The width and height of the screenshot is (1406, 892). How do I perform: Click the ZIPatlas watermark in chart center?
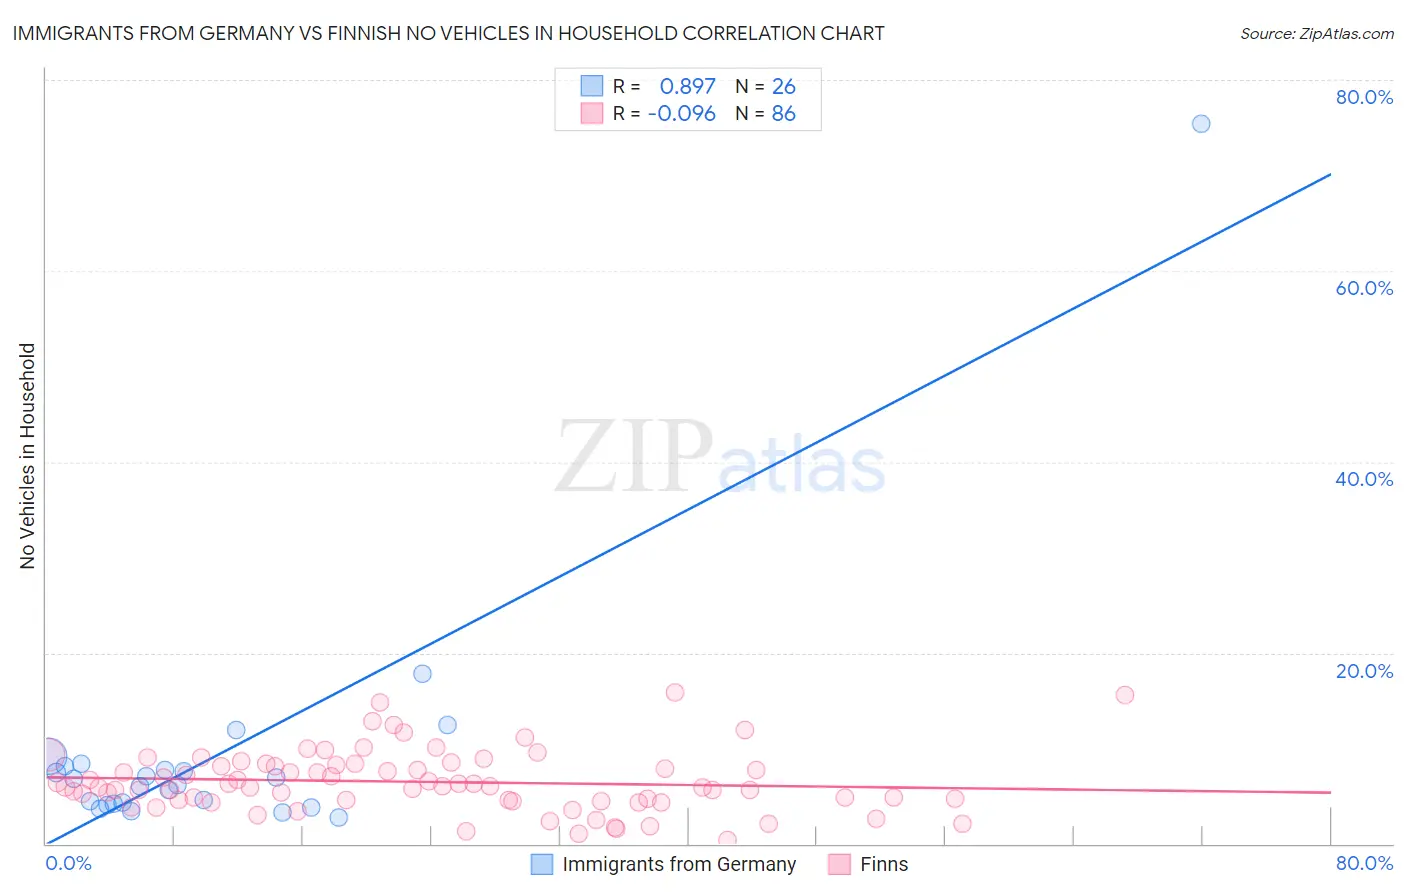720,458
